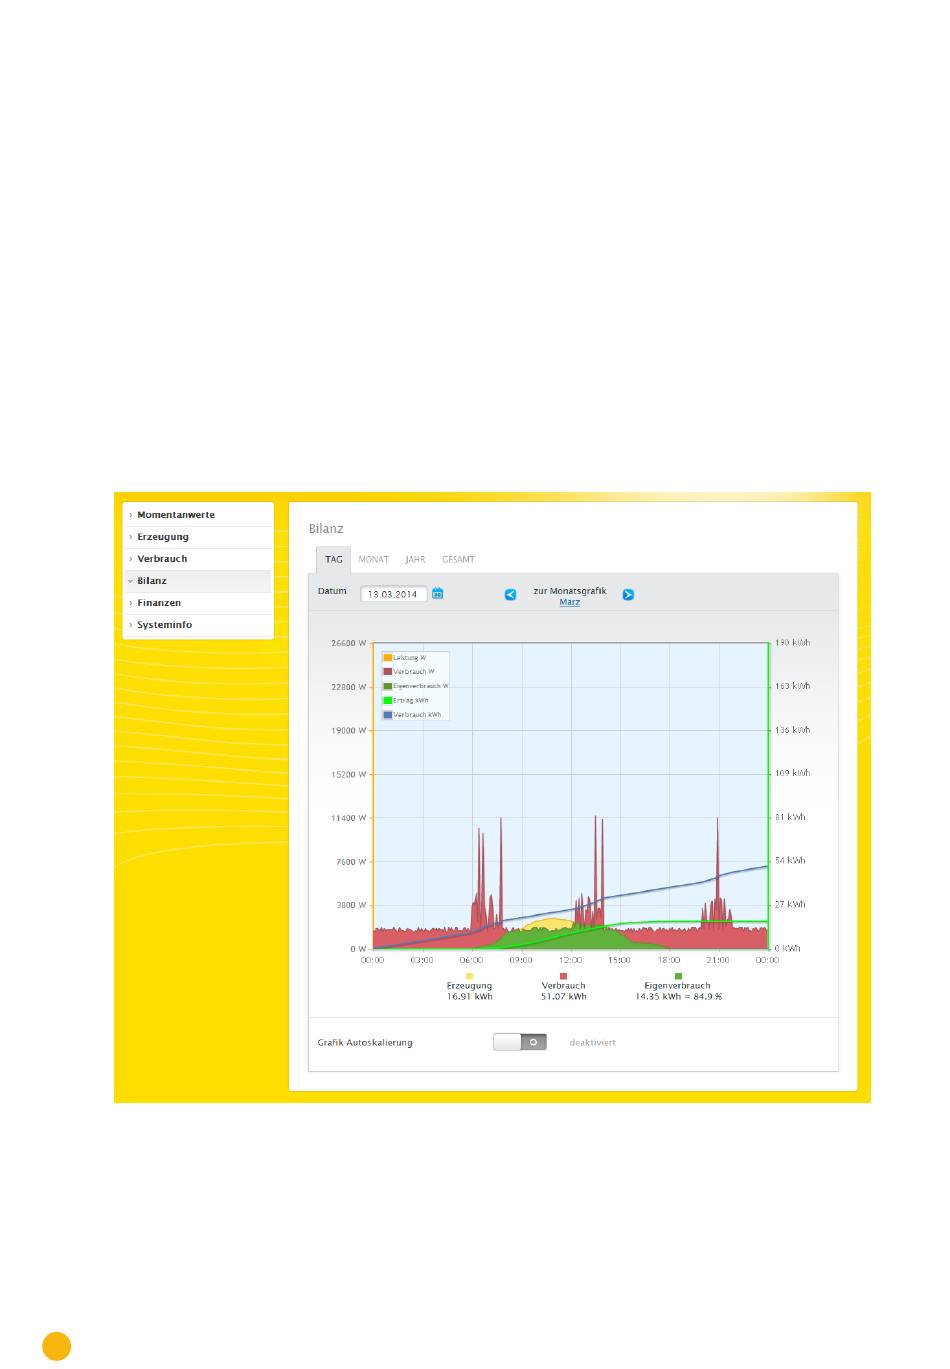Open the calendar date picker icon
Screen dimensions: 950x1369
click(x=438, y=594)
